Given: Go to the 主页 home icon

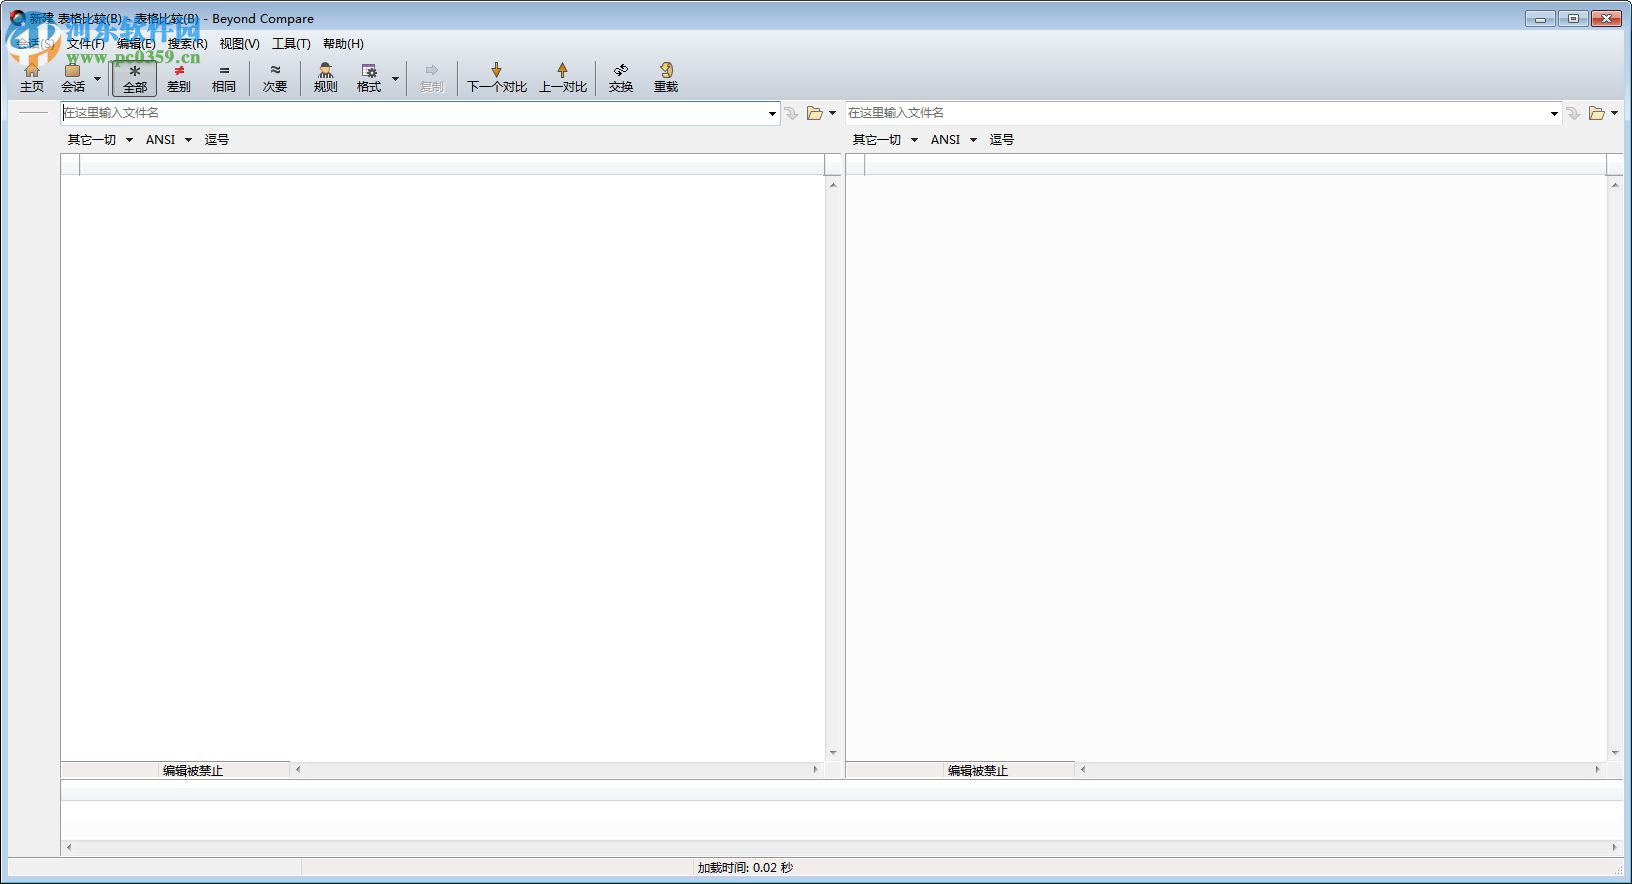Looking at the screenshot, I should point(32,78).
